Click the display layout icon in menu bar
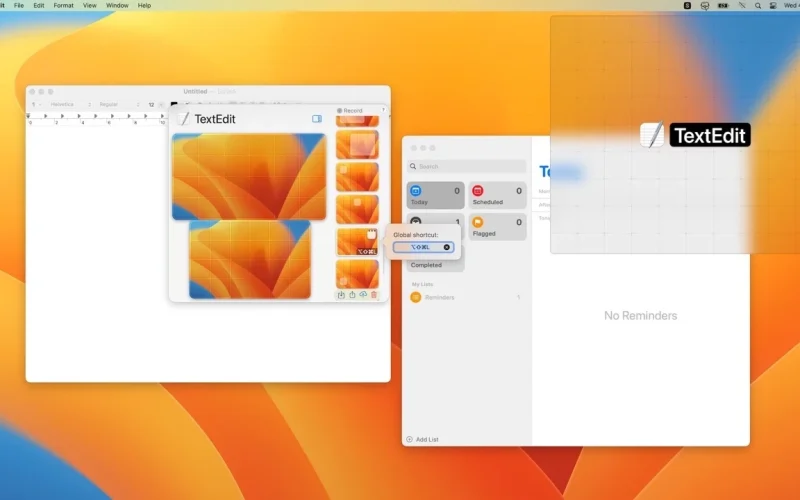This screenshot has height=500, width=800. (x=705, y=6)
